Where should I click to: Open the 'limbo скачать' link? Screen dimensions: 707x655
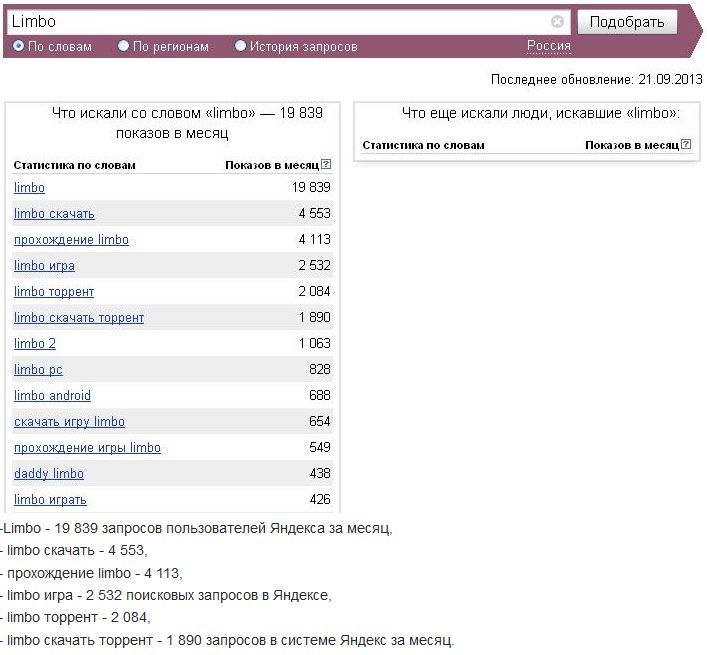54,214
